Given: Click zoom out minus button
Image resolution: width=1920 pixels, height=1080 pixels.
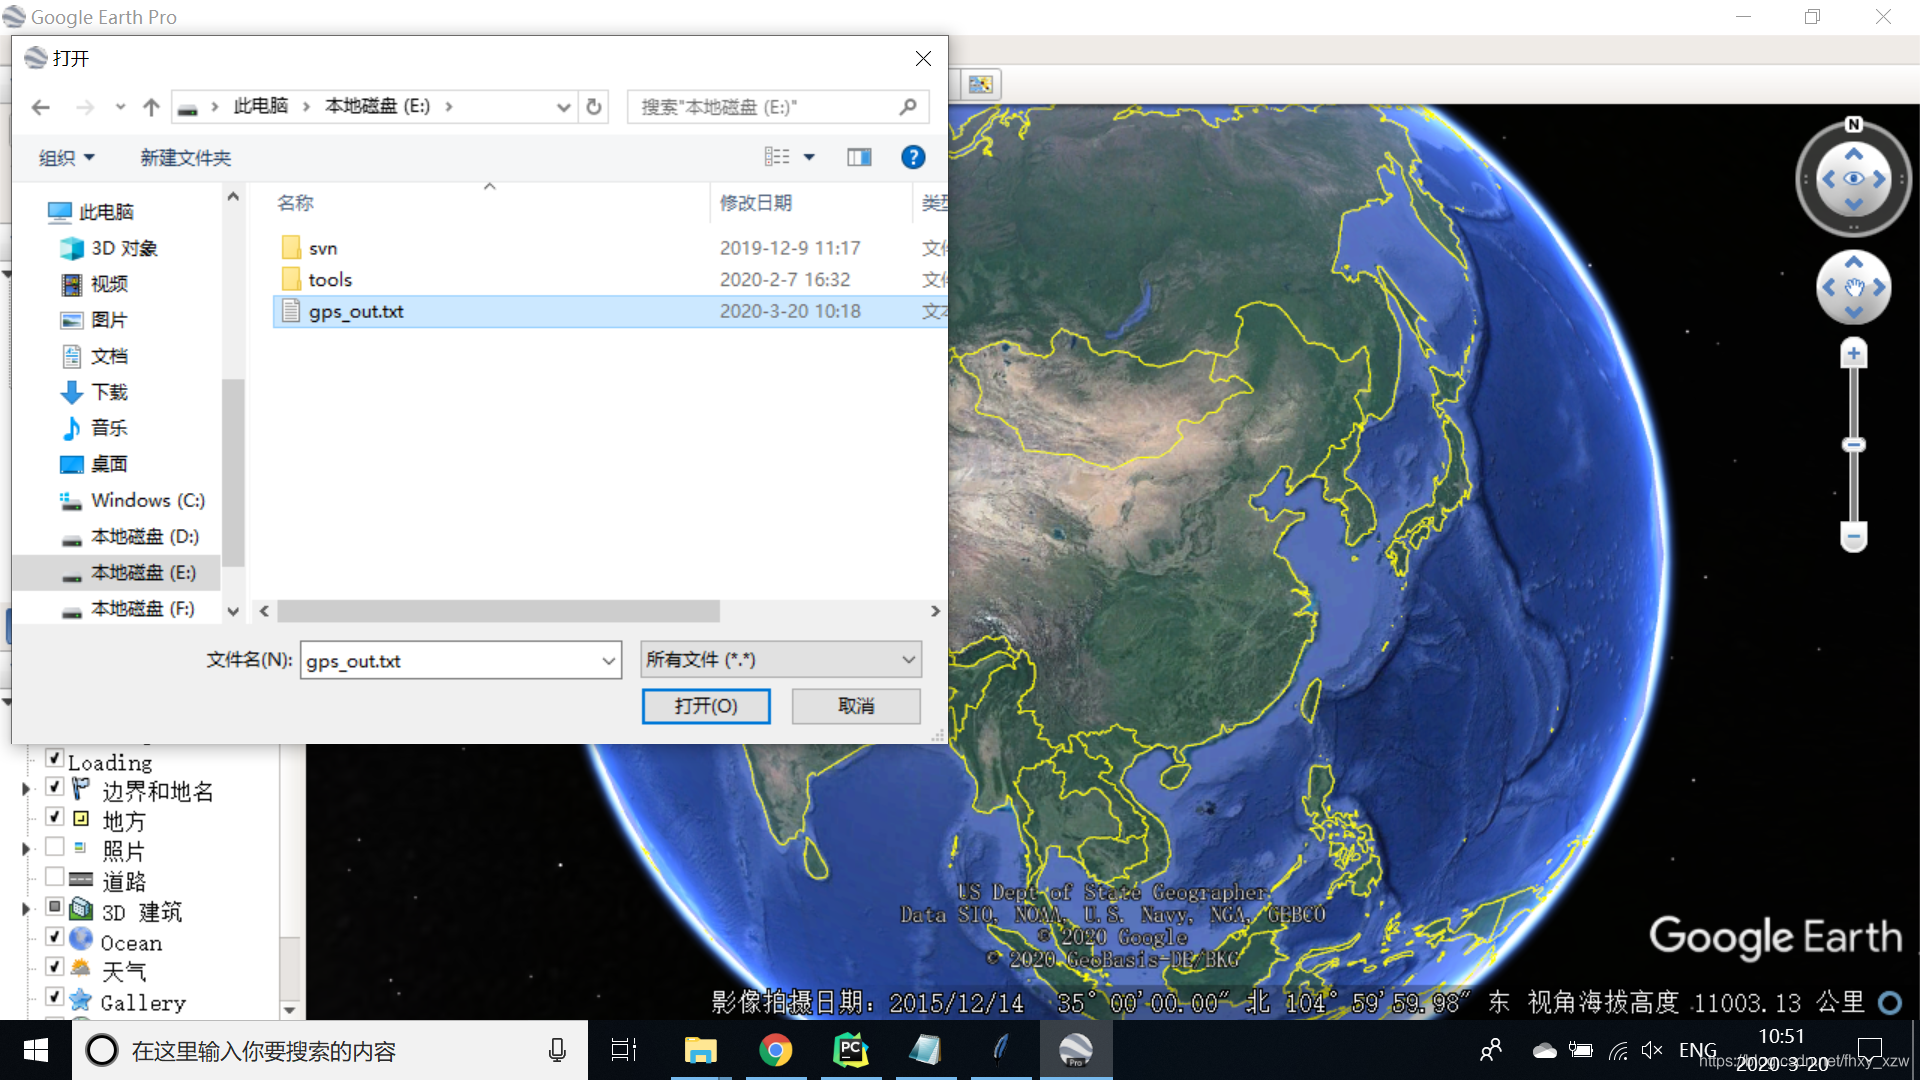Looking at the screenshot, I should [x=1854, y=537].
